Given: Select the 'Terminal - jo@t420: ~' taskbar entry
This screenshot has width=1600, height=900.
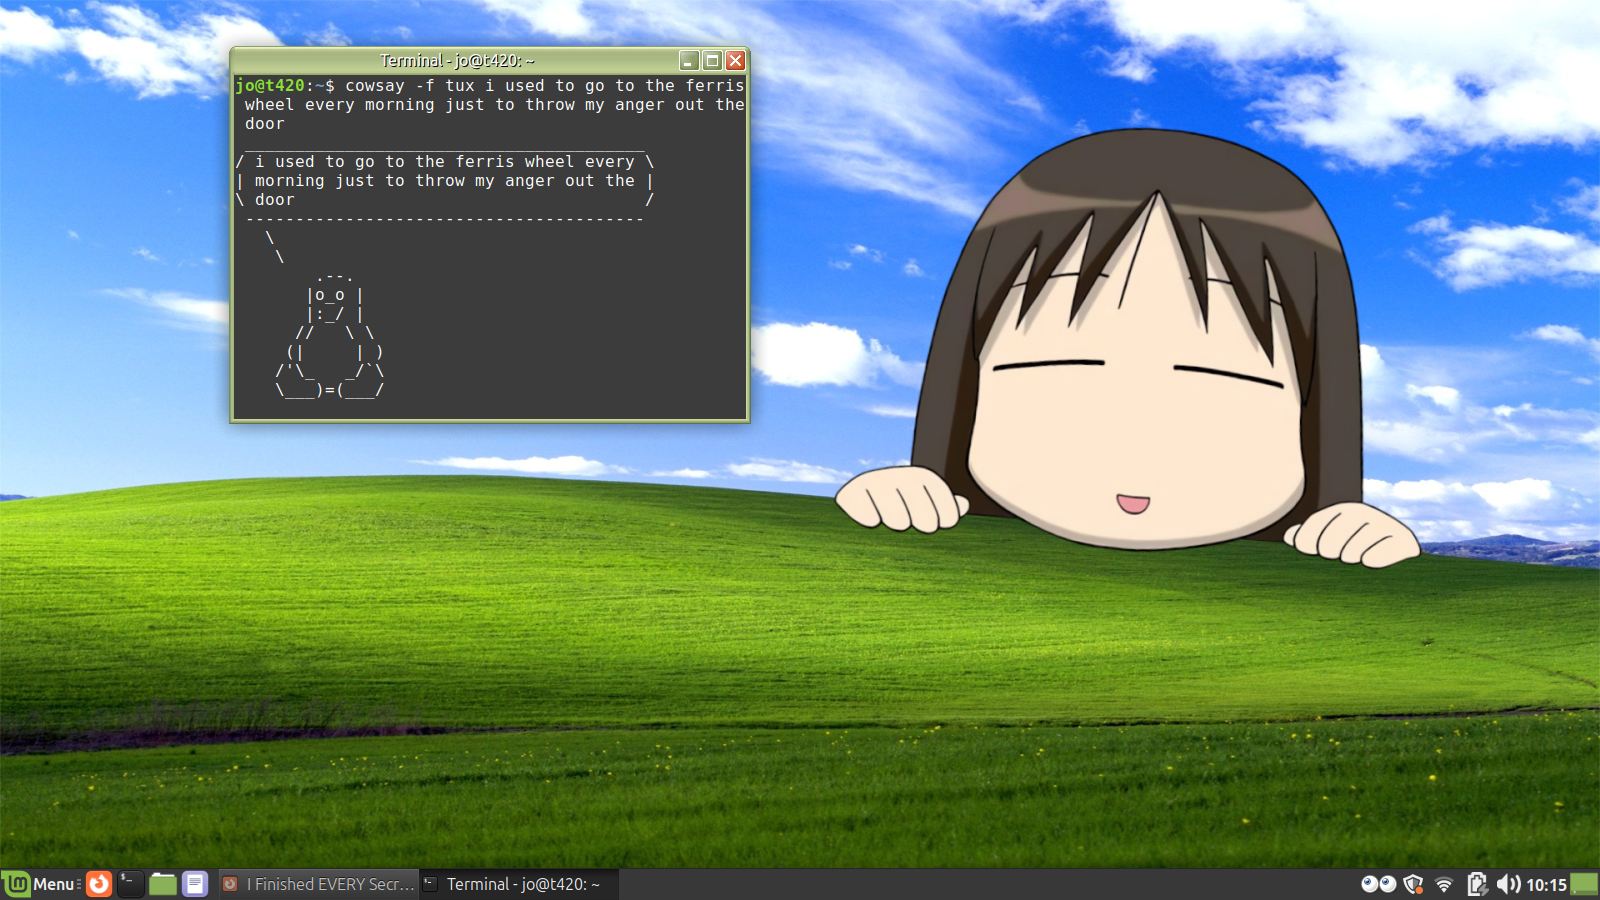Looking at the screenshot, I should (x=519, y=884).
